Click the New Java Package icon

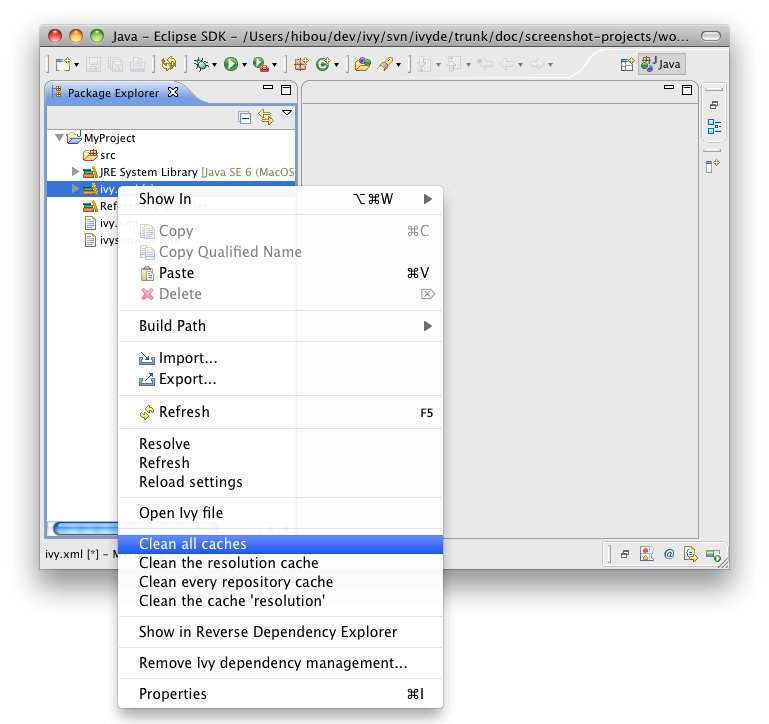coord(301,64)
